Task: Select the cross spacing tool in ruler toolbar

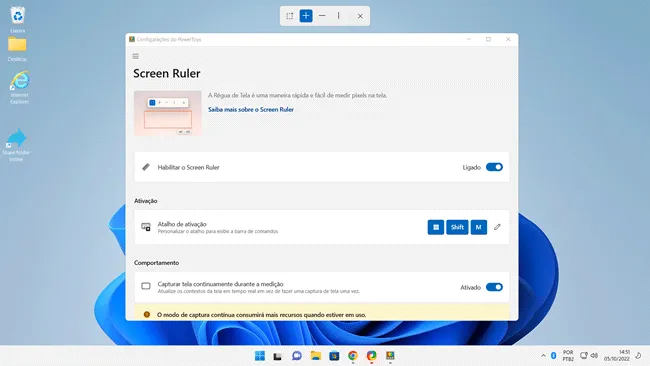Action: coord(306,16)
